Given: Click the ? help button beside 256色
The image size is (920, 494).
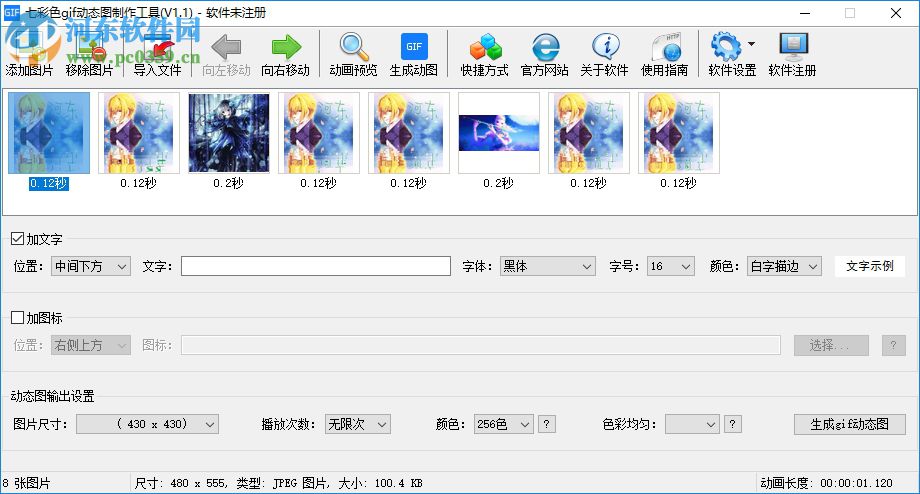Looking at the screenshot, I should [x=546, y=424].
